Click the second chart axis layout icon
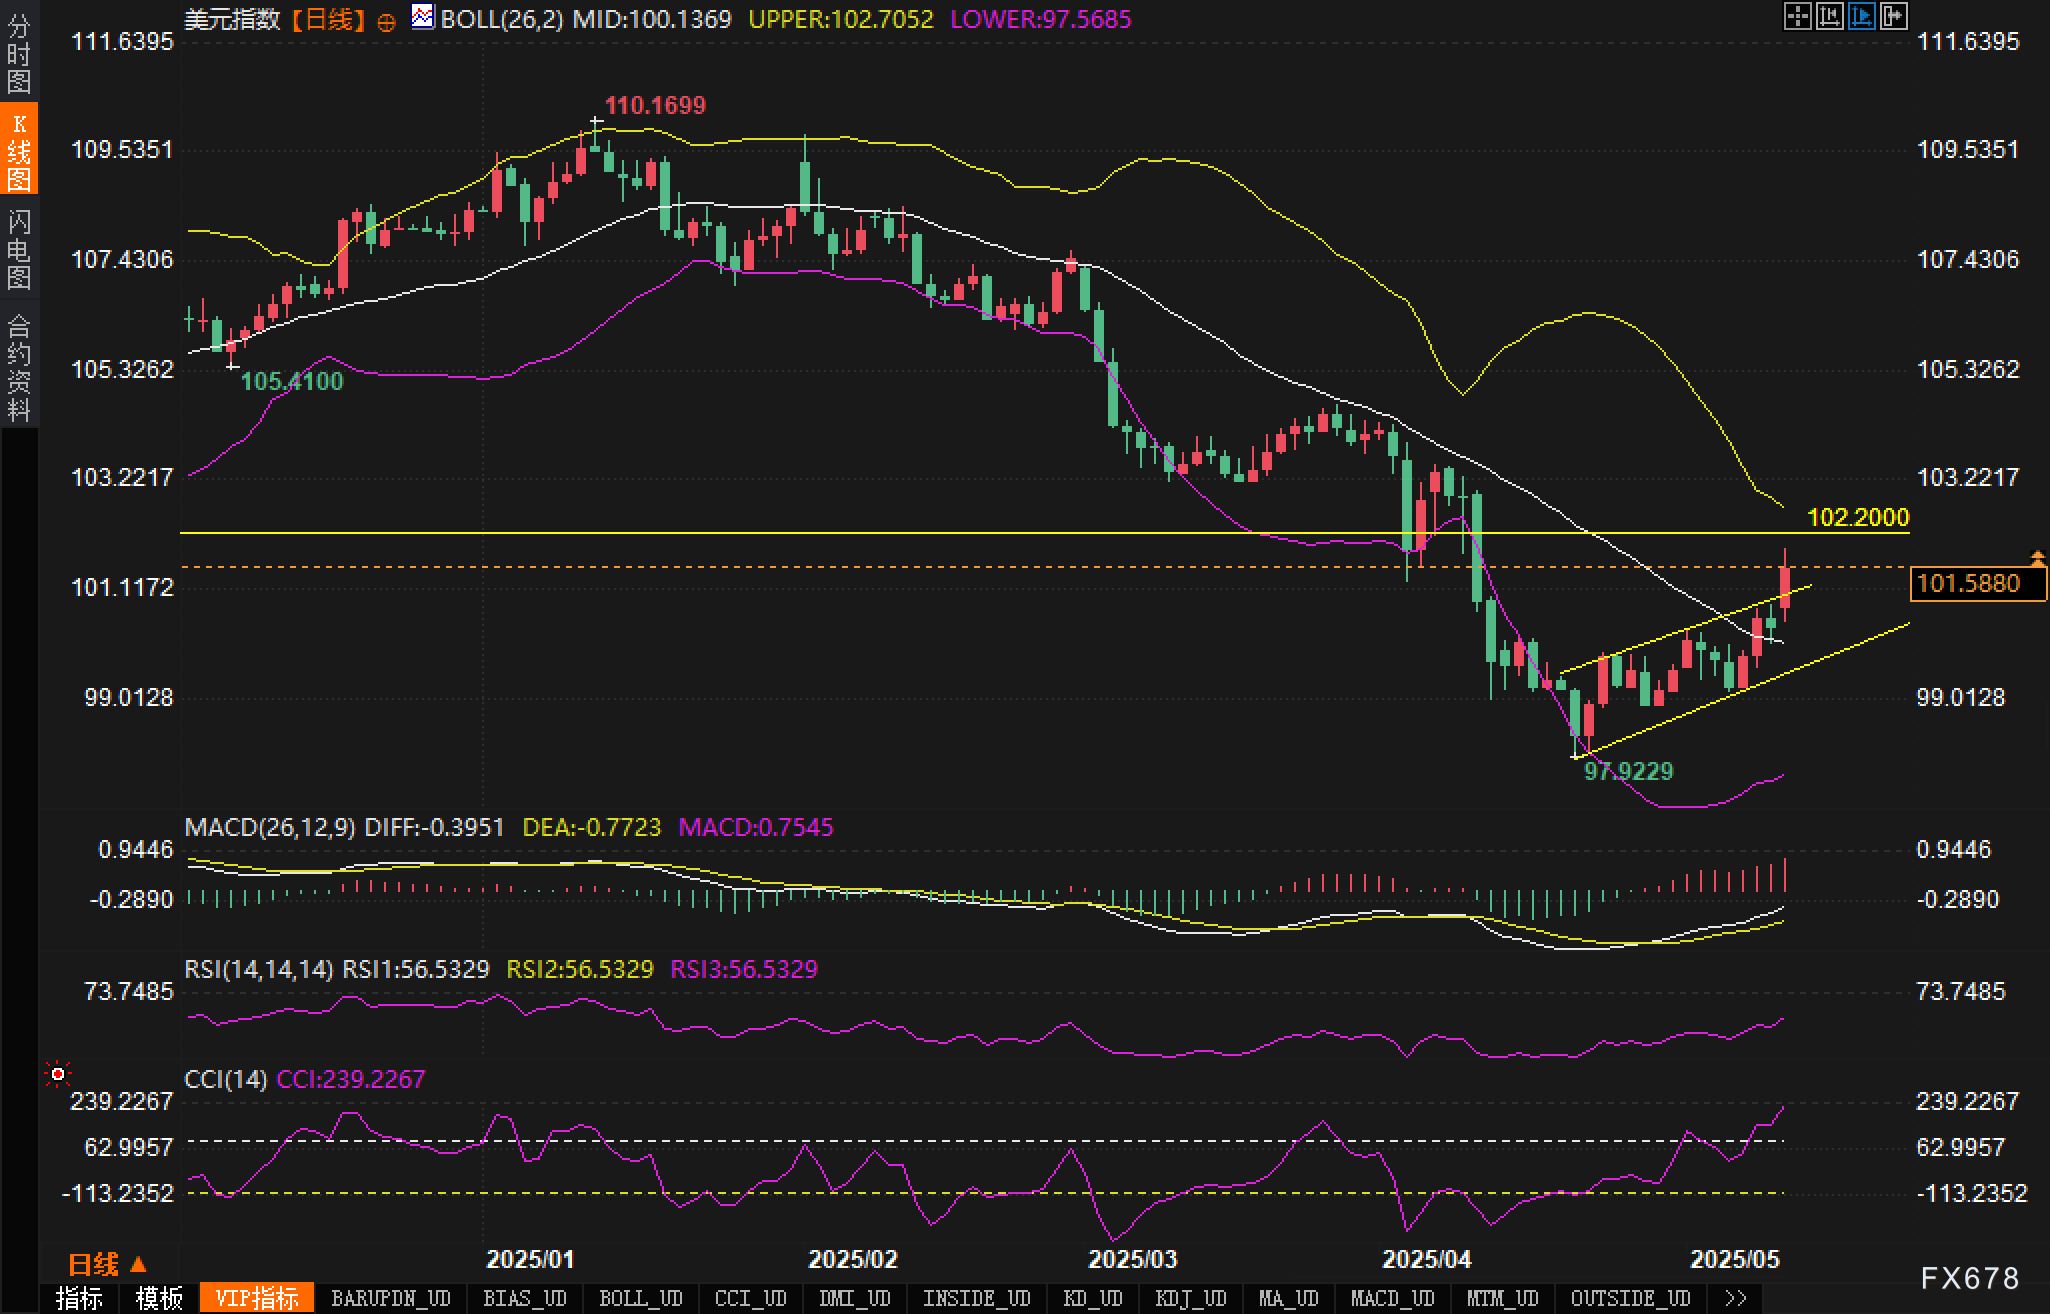 pyautogui.click(x=1829, y=16)
